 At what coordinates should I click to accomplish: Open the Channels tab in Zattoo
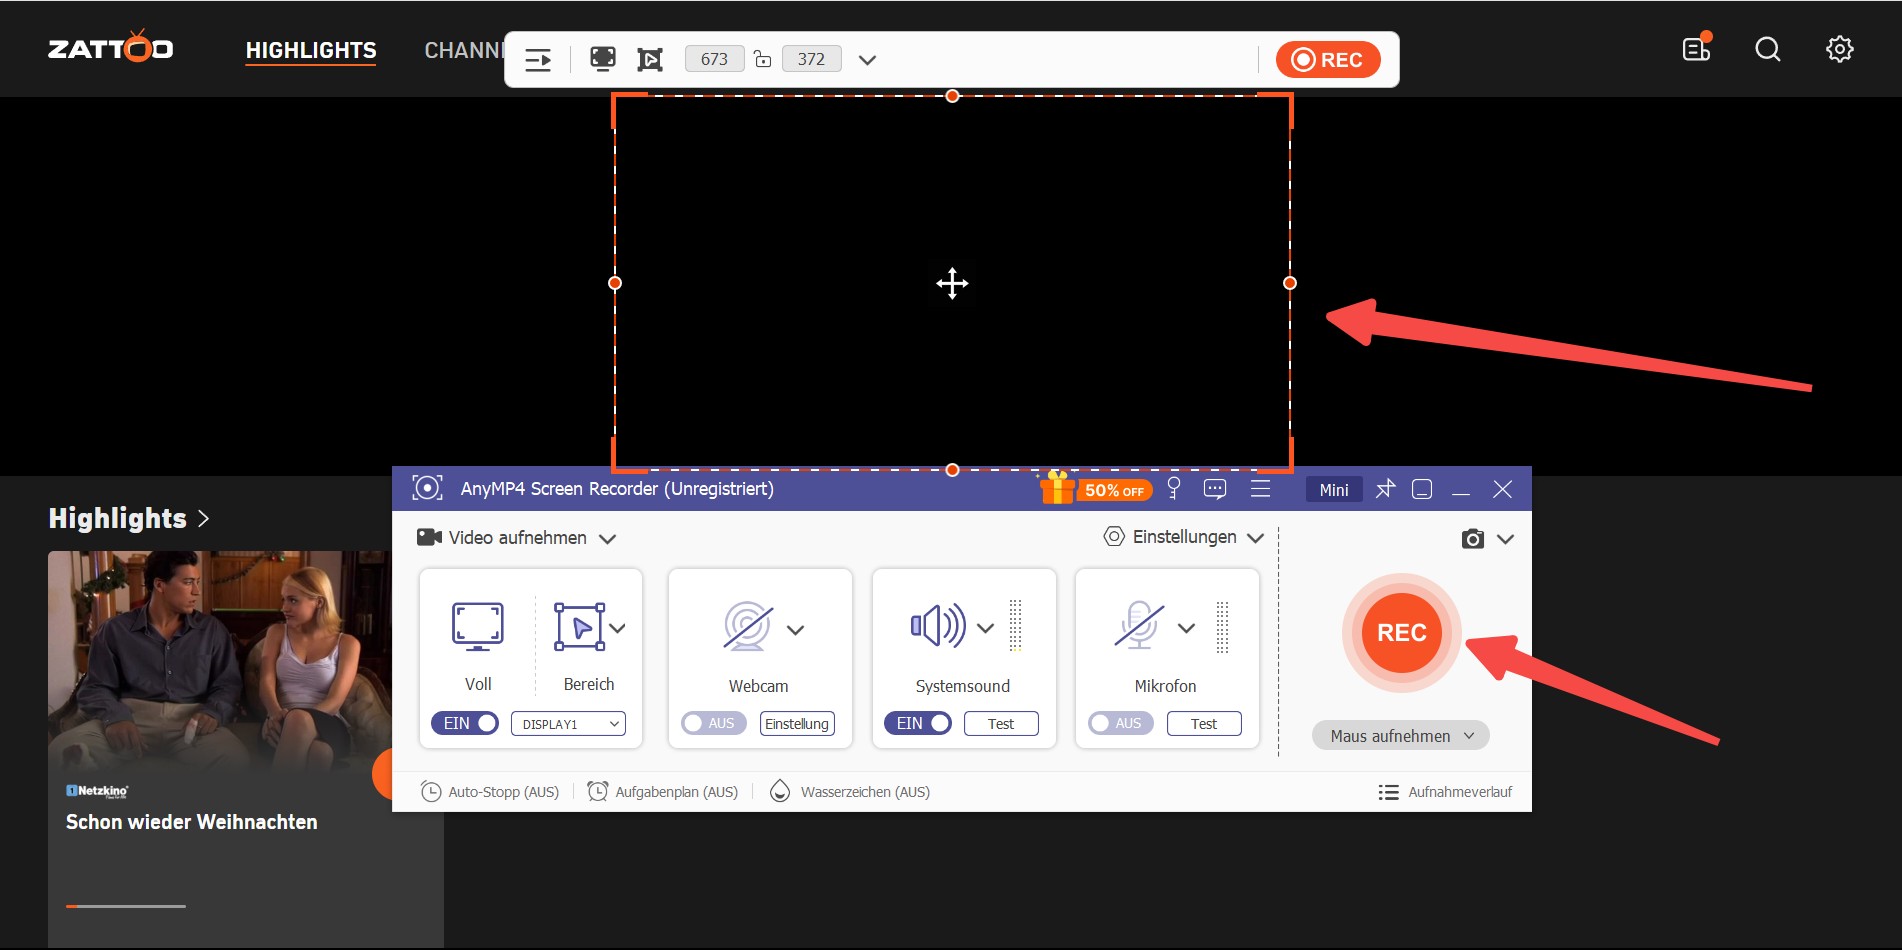click(464, 50)
